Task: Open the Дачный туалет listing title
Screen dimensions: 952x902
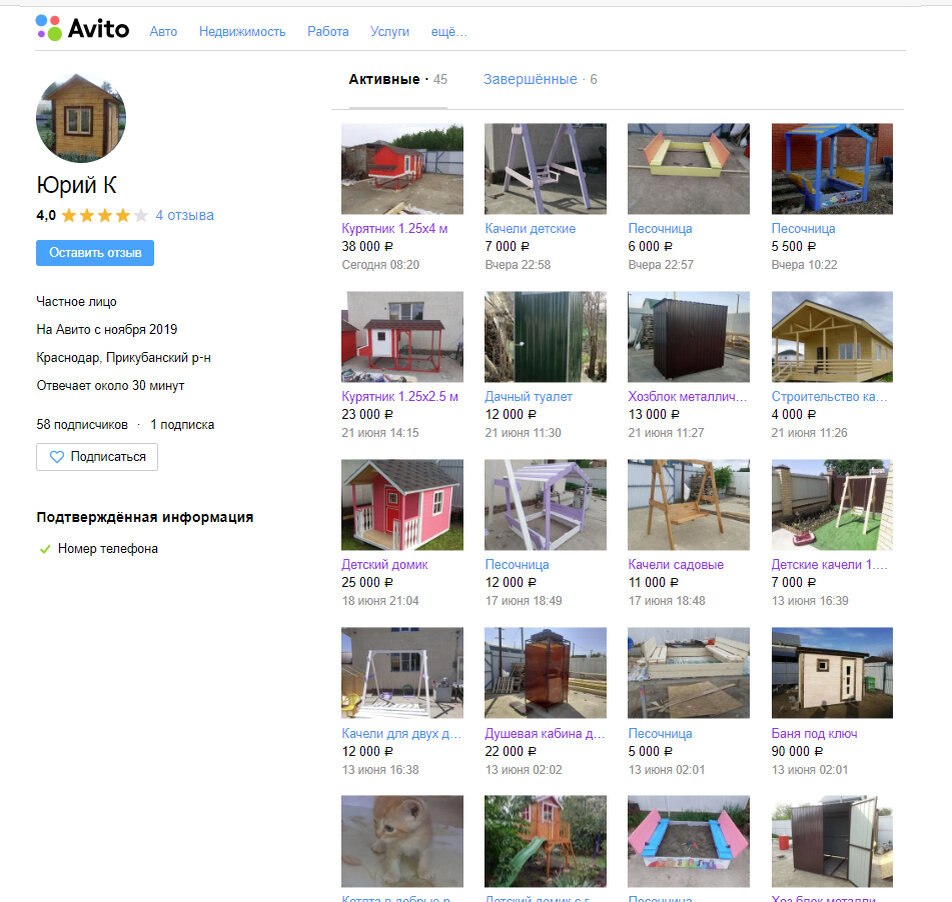Action: coord(528,397)
